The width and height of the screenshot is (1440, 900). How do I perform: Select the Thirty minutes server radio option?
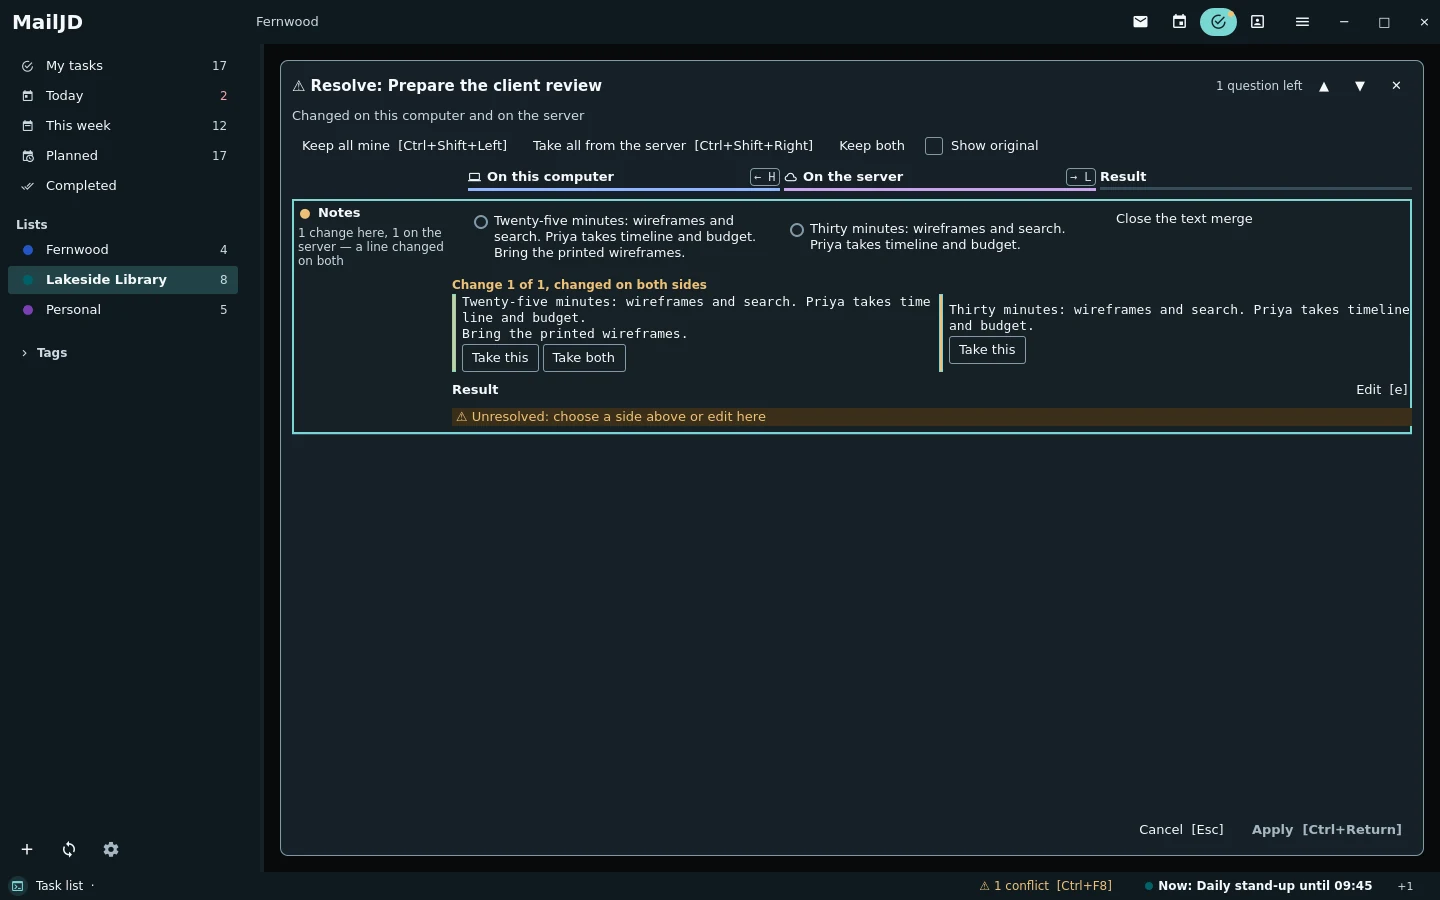(x=797, y=230)
